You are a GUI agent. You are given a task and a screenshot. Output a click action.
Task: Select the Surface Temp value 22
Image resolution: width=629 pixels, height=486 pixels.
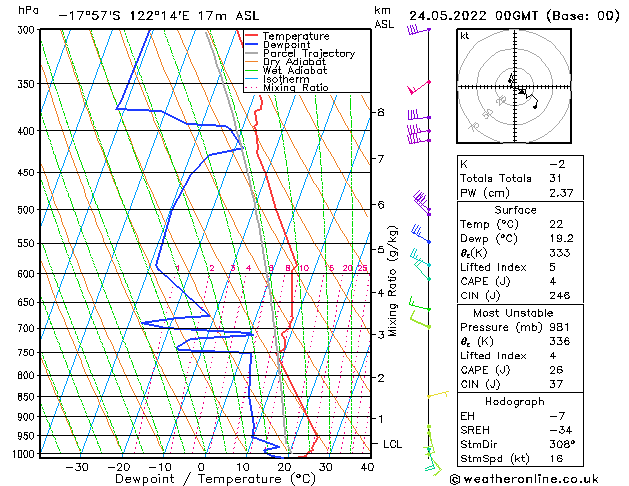coord(556,224)
